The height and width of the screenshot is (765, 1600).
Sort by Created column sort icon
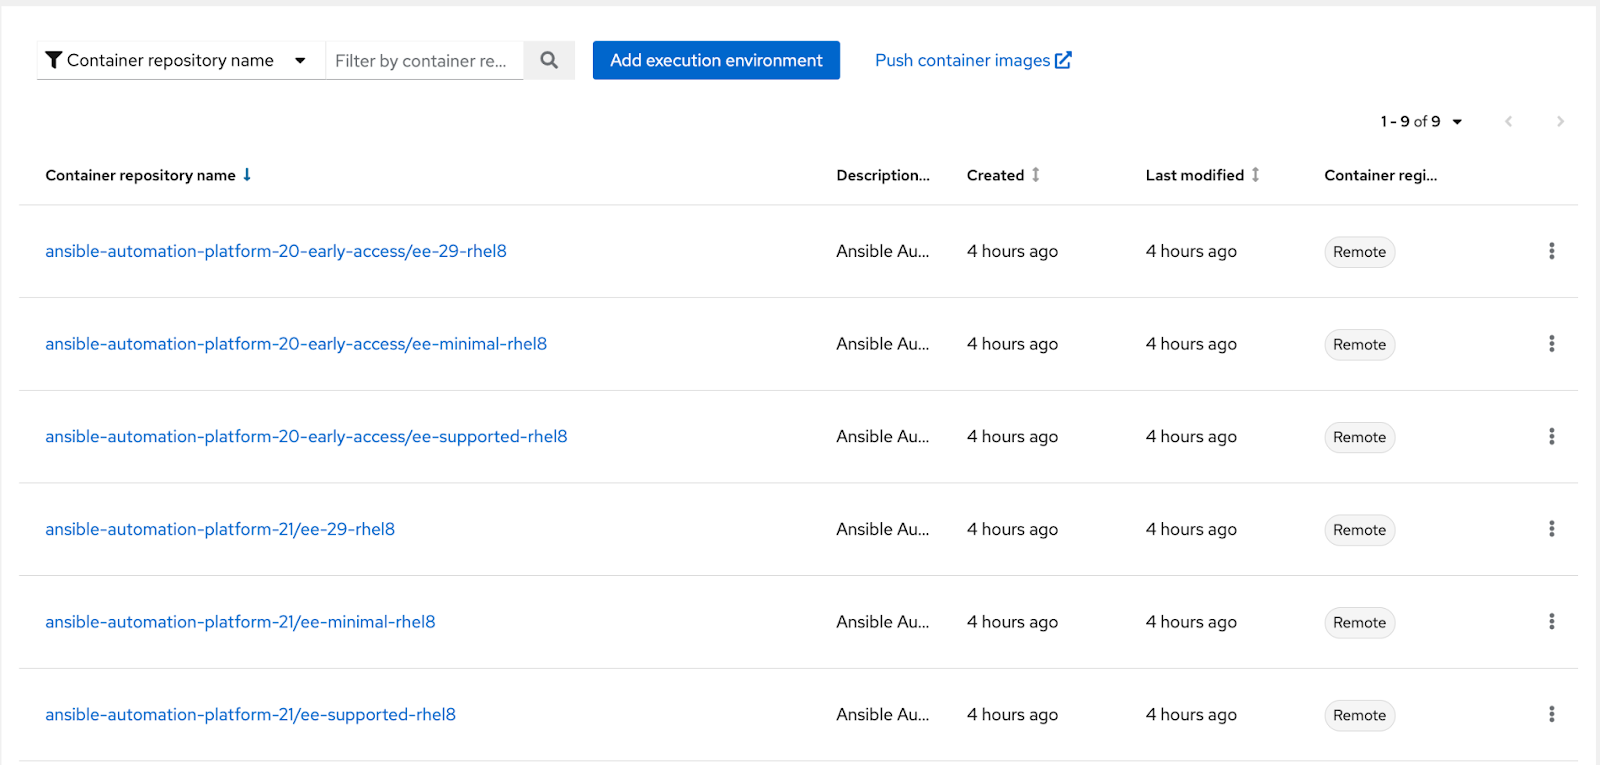point(1036,175)
